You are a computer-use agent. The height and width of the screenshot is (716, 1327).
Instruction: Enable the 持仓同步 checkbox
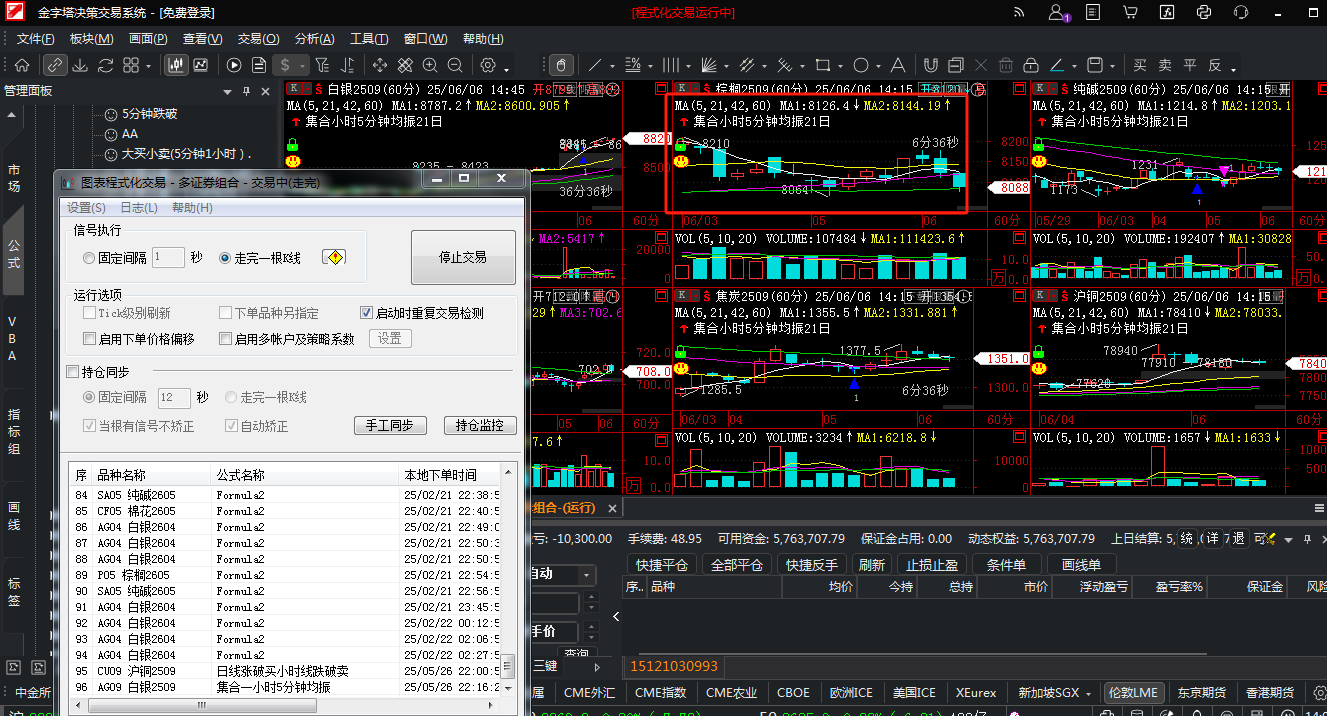(x=72, y=372)
